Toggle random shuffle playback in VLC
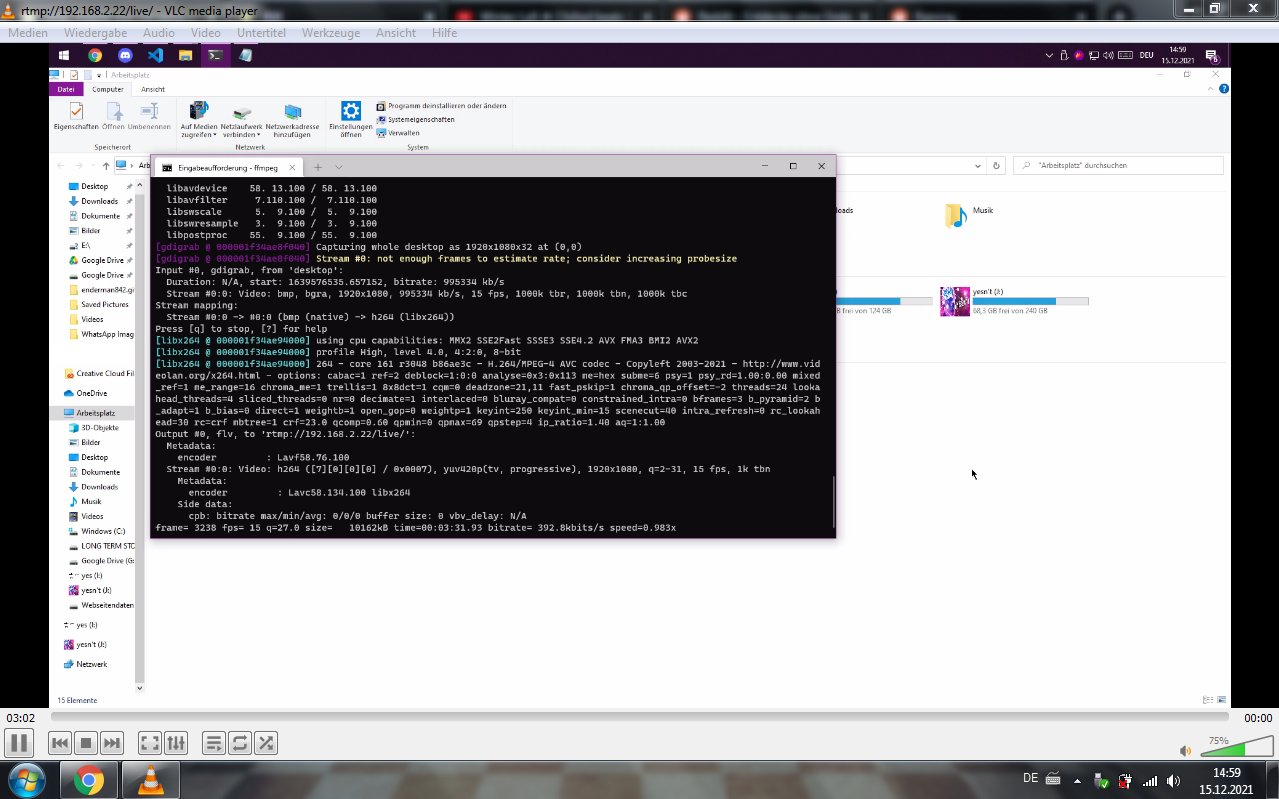 coord(266,743)
